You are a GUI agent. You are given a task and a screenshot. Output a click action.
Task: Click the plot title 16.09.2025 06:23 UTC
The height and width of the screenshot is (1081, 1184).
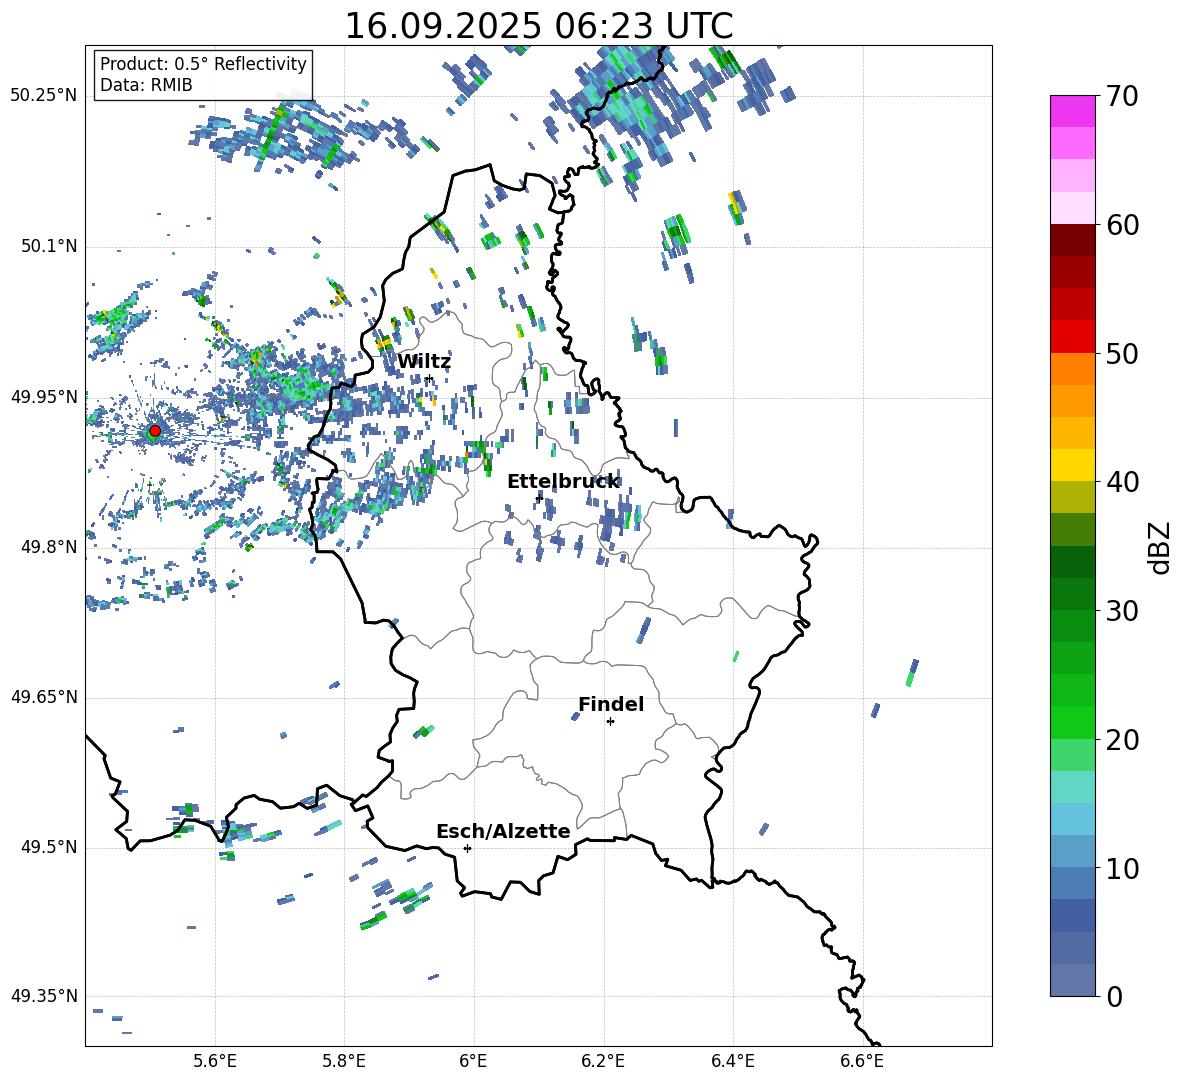pyautogui.click(x=538, y=26)
